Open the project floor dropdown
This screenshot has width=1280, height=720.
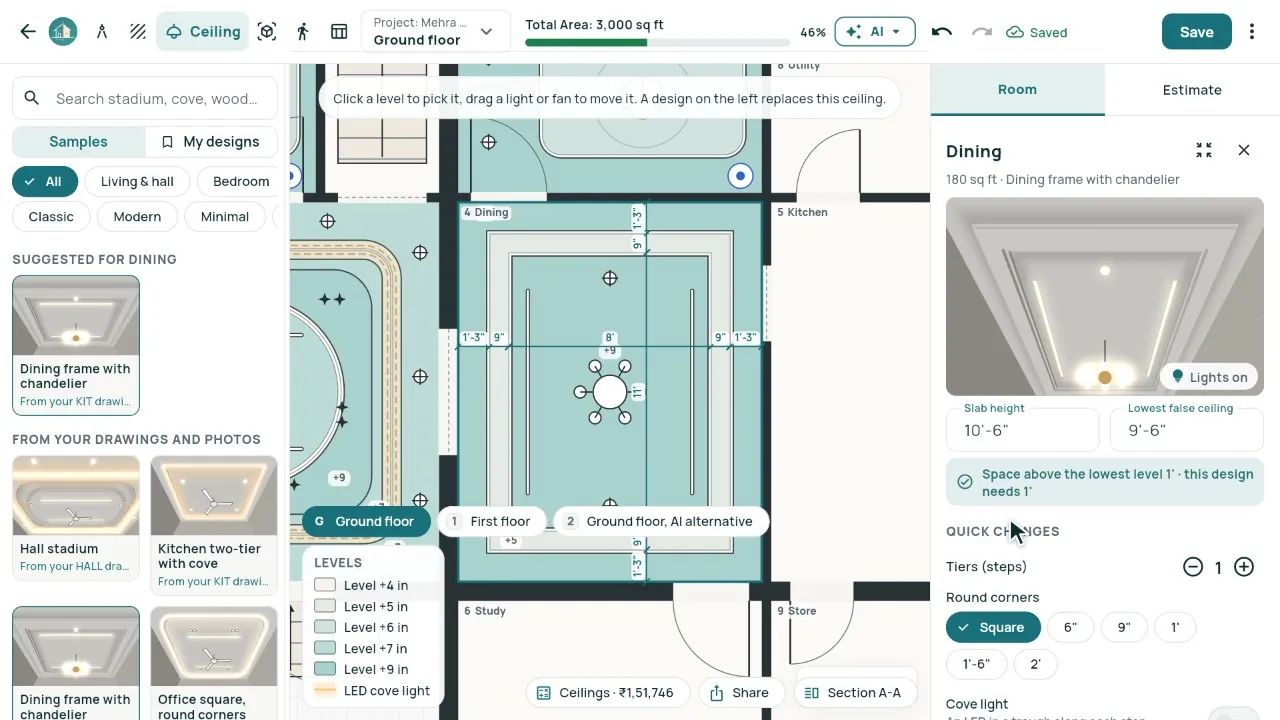coord(435,32)
